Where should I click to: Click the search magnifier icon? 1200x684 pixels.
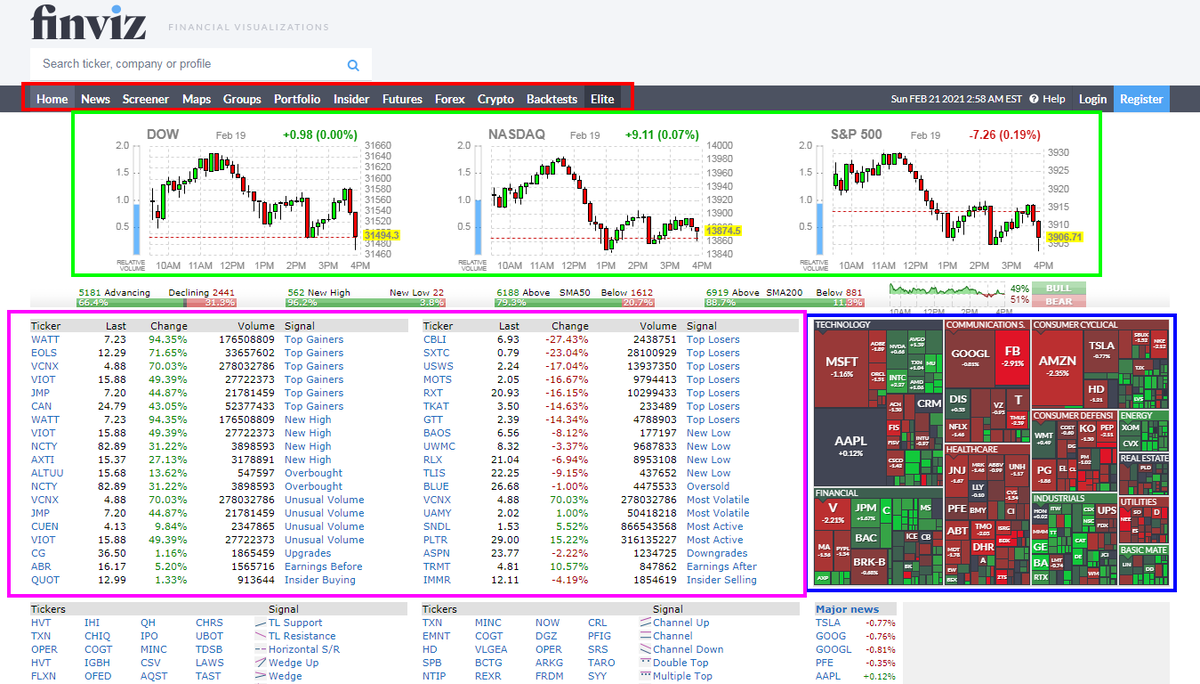pyautogui.click(x=353, y=65)
